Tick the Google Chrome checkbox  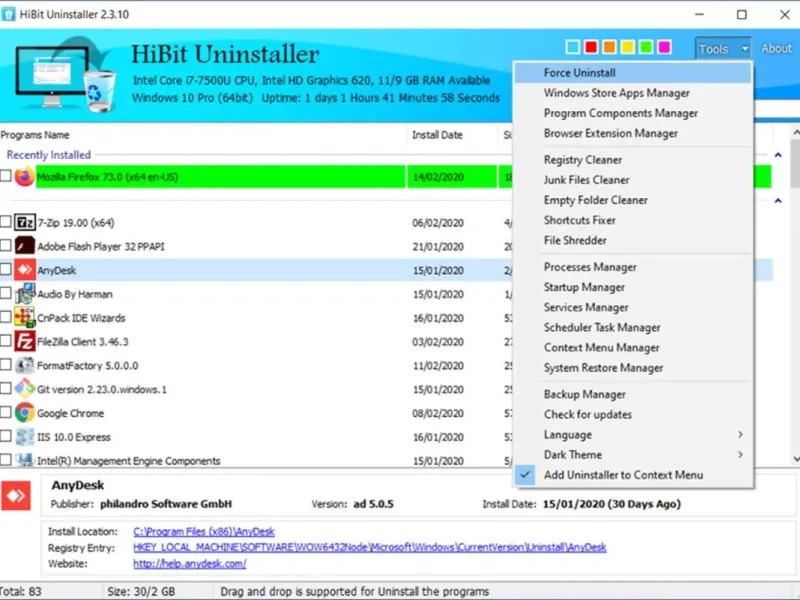click(x=6, y=412)
